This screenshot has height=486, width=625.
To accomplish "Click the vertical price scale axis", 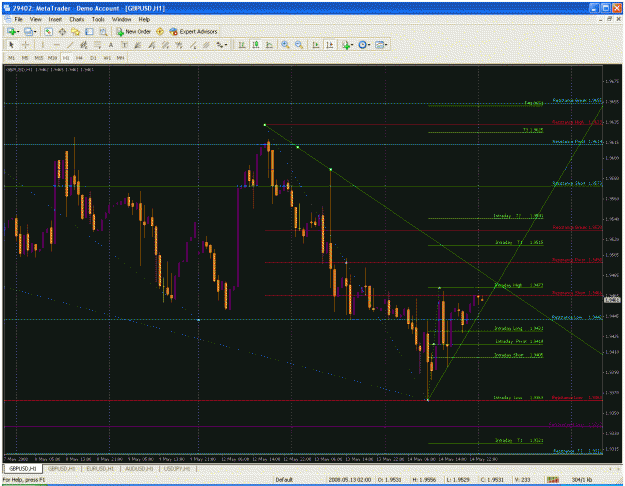I will coord(612,259).
